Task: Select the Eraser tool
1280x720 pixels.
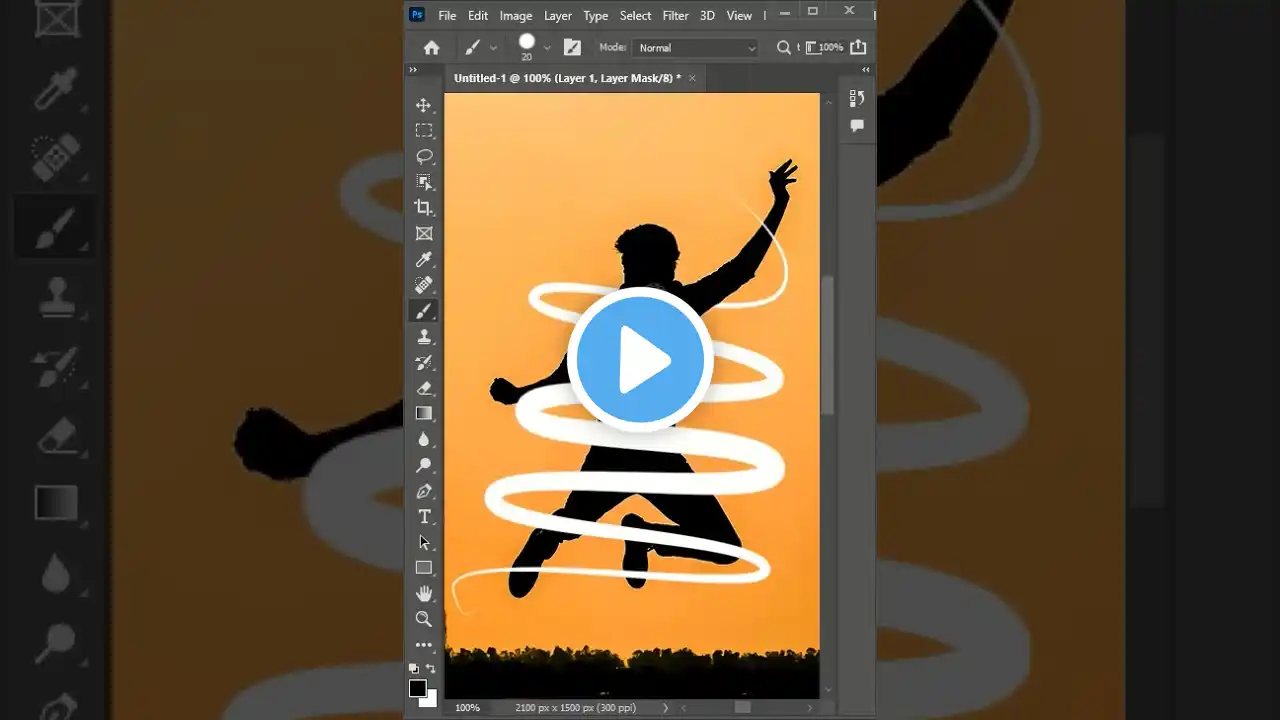Action: click(424, 388)
